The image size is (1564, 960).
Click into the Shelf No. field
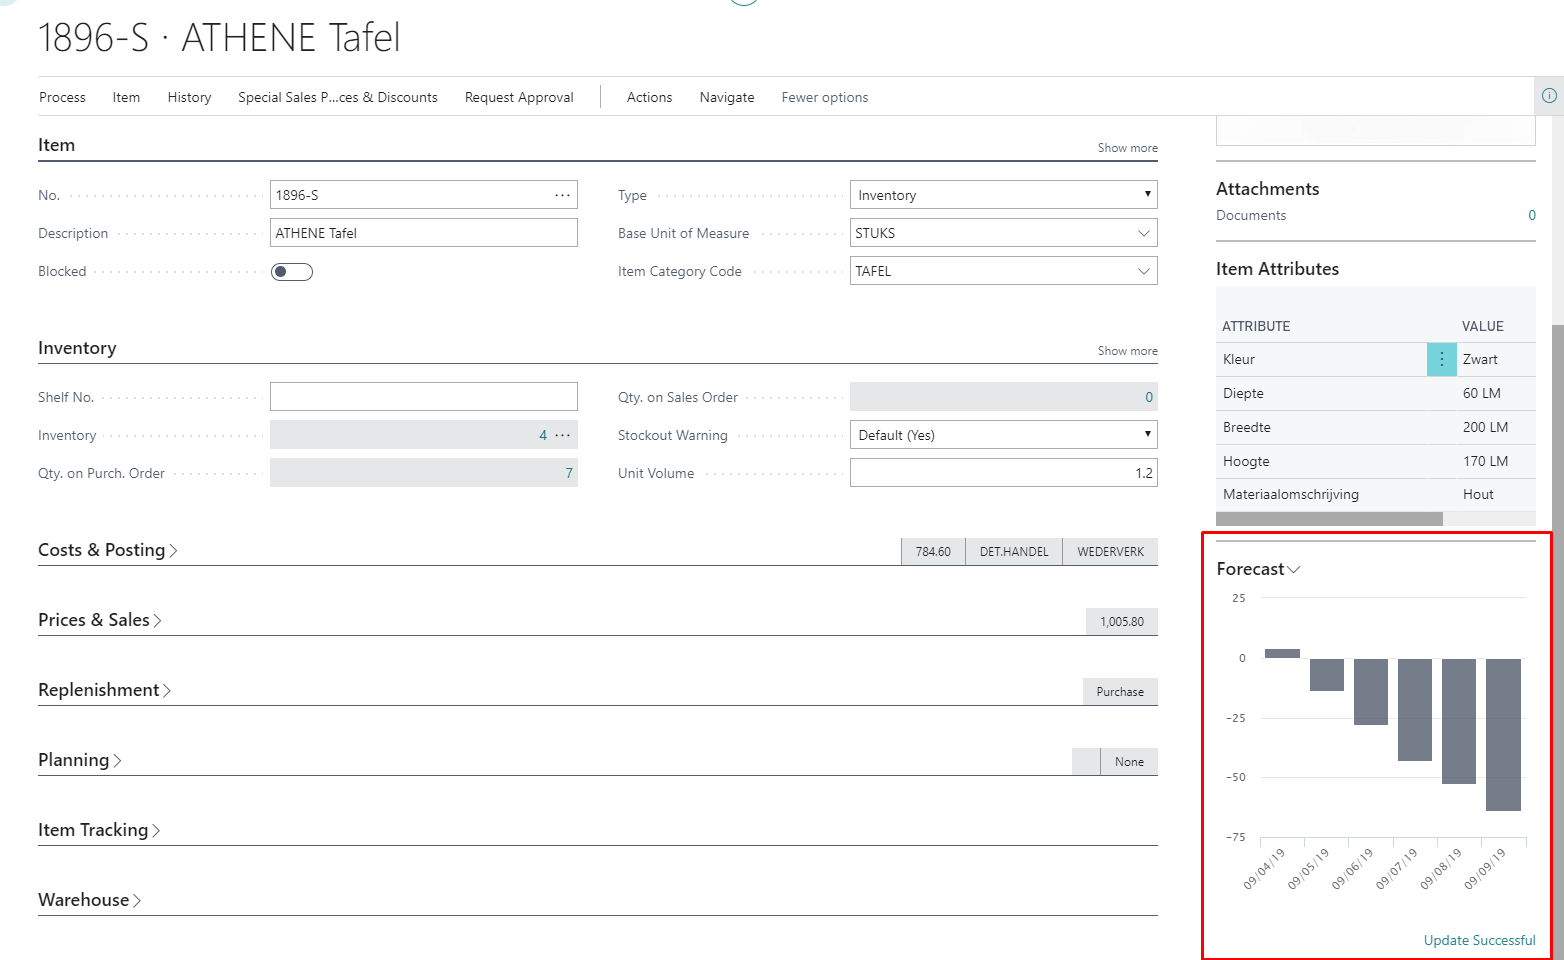tap(424, 397)
